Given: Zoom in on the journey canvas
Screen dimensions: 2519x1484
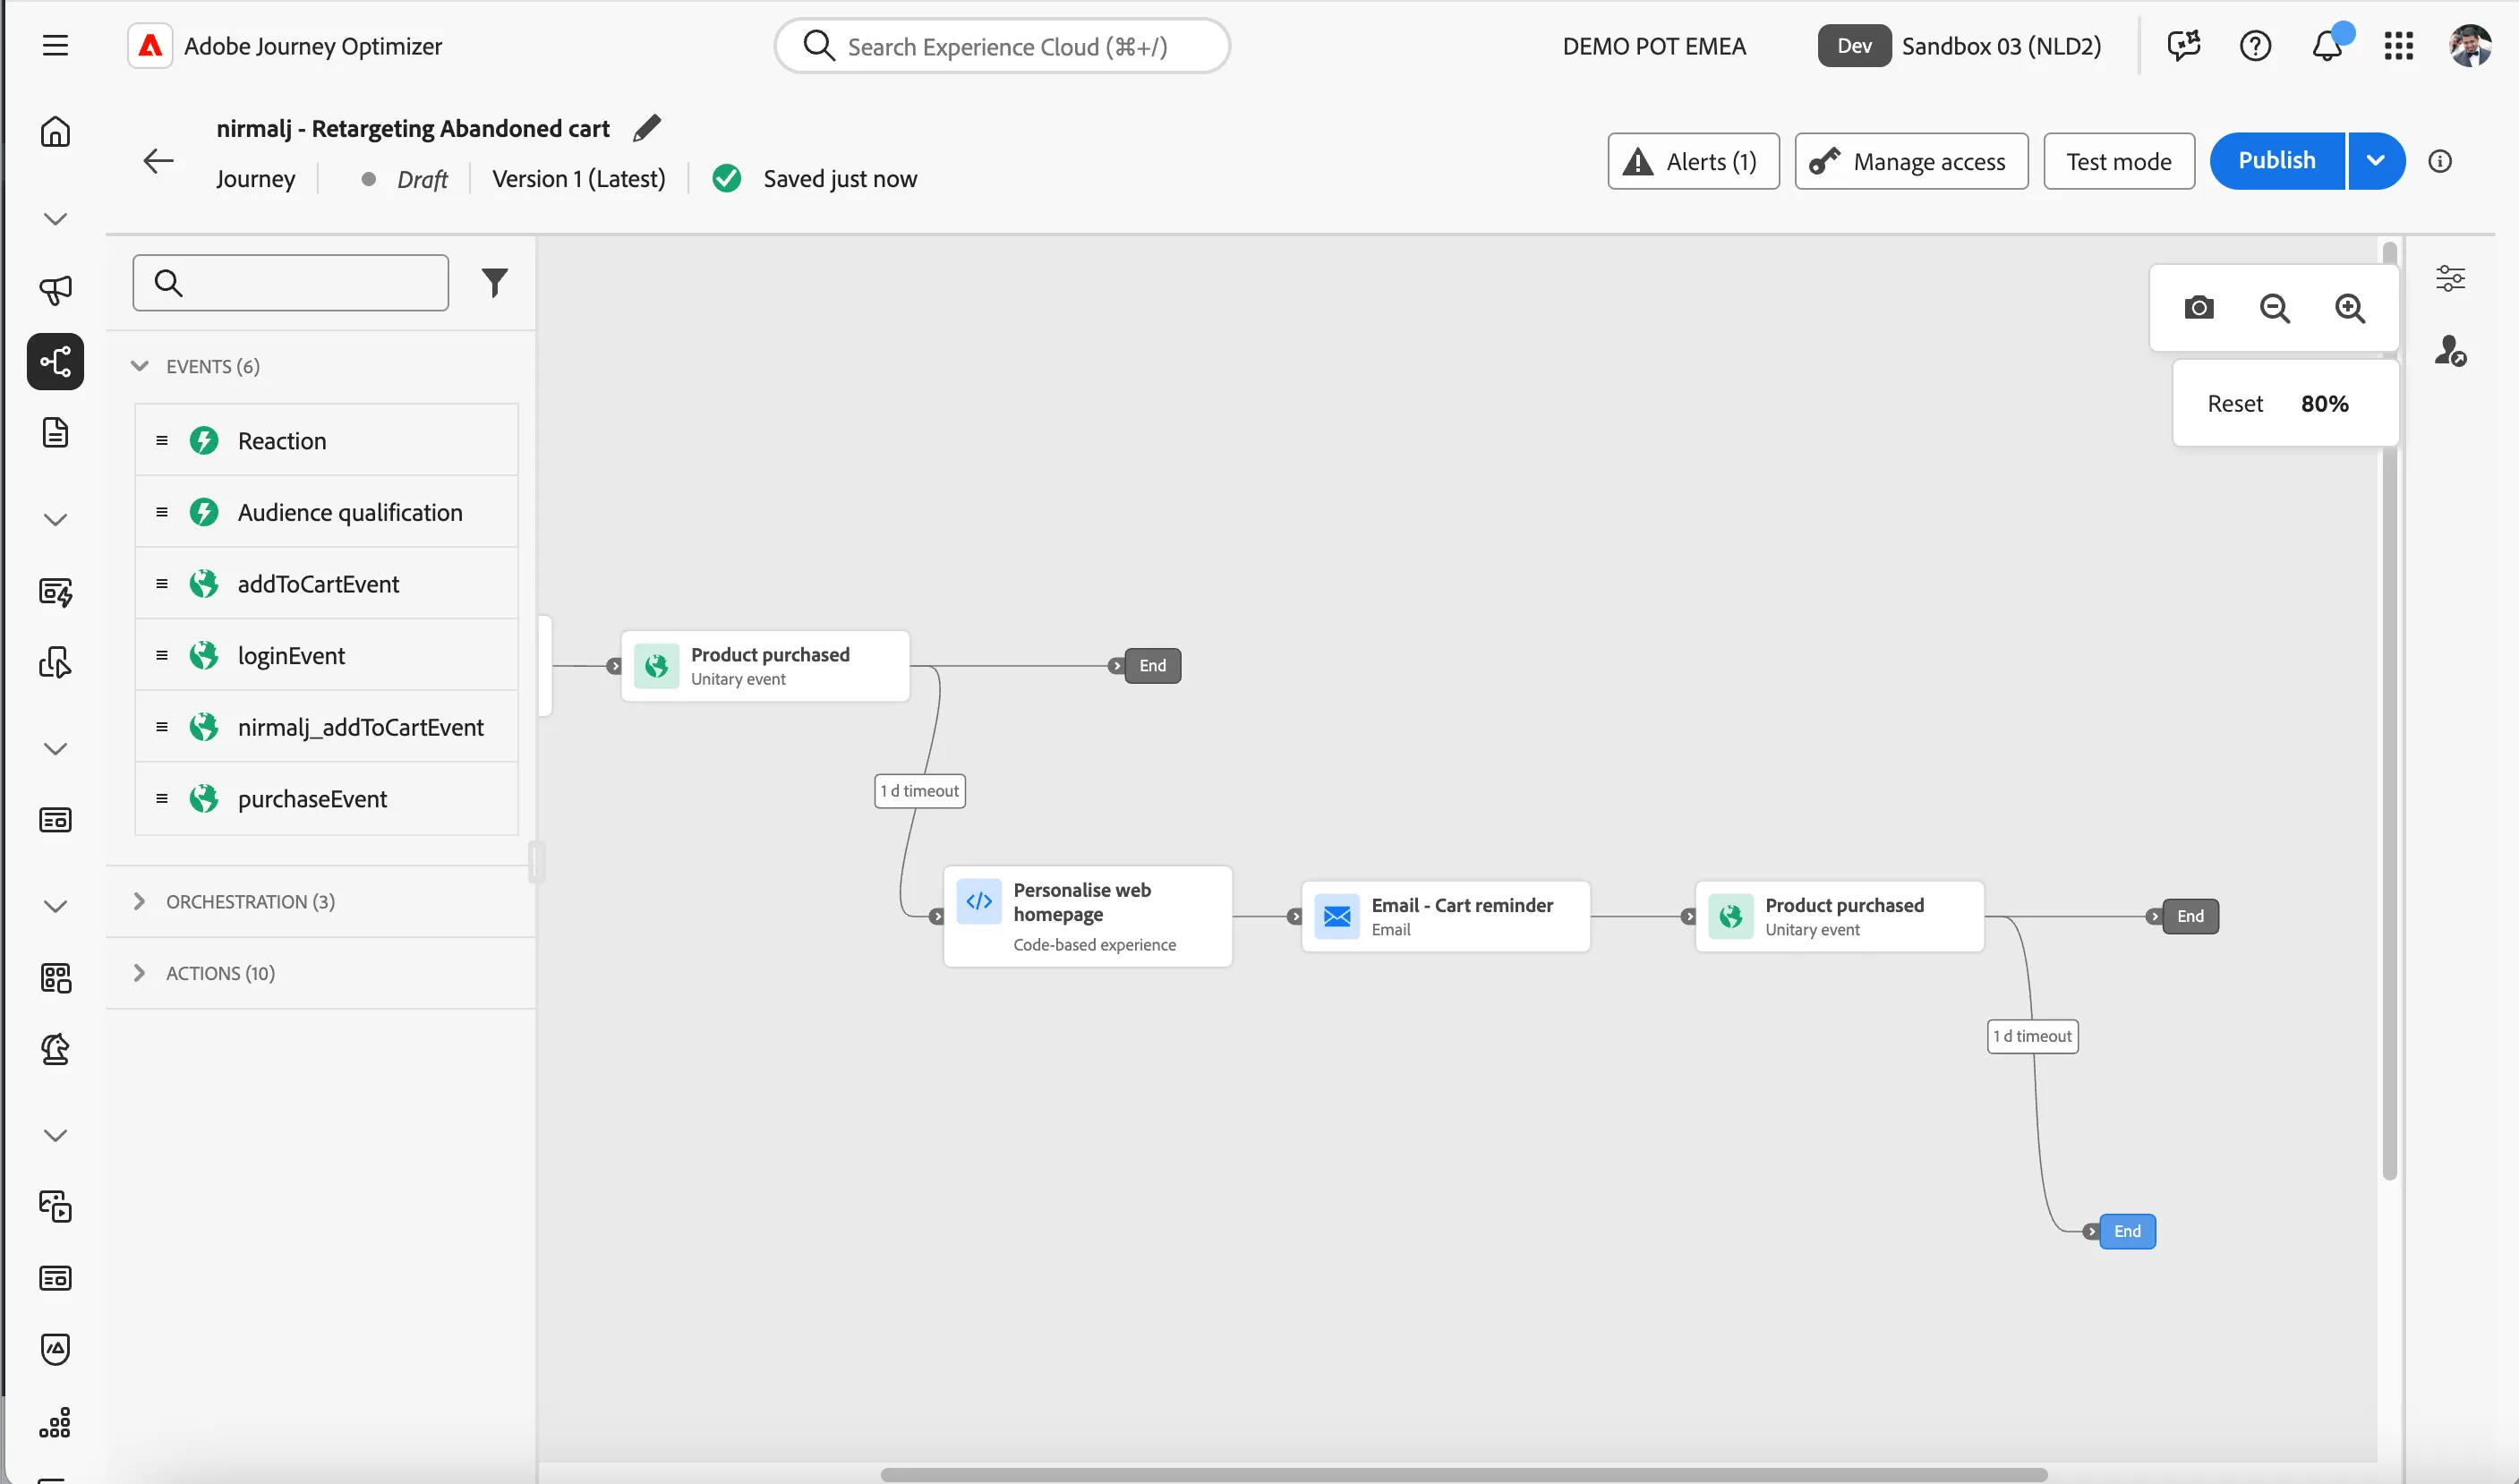Looking at the screenshot, I should pos(2349,308).
